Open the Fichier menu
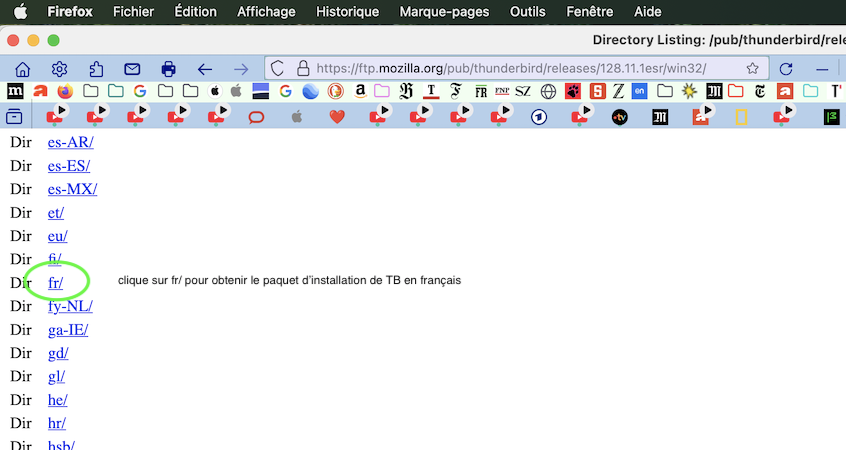This screenshot has width=846, height=450. (x=133, y=11)
